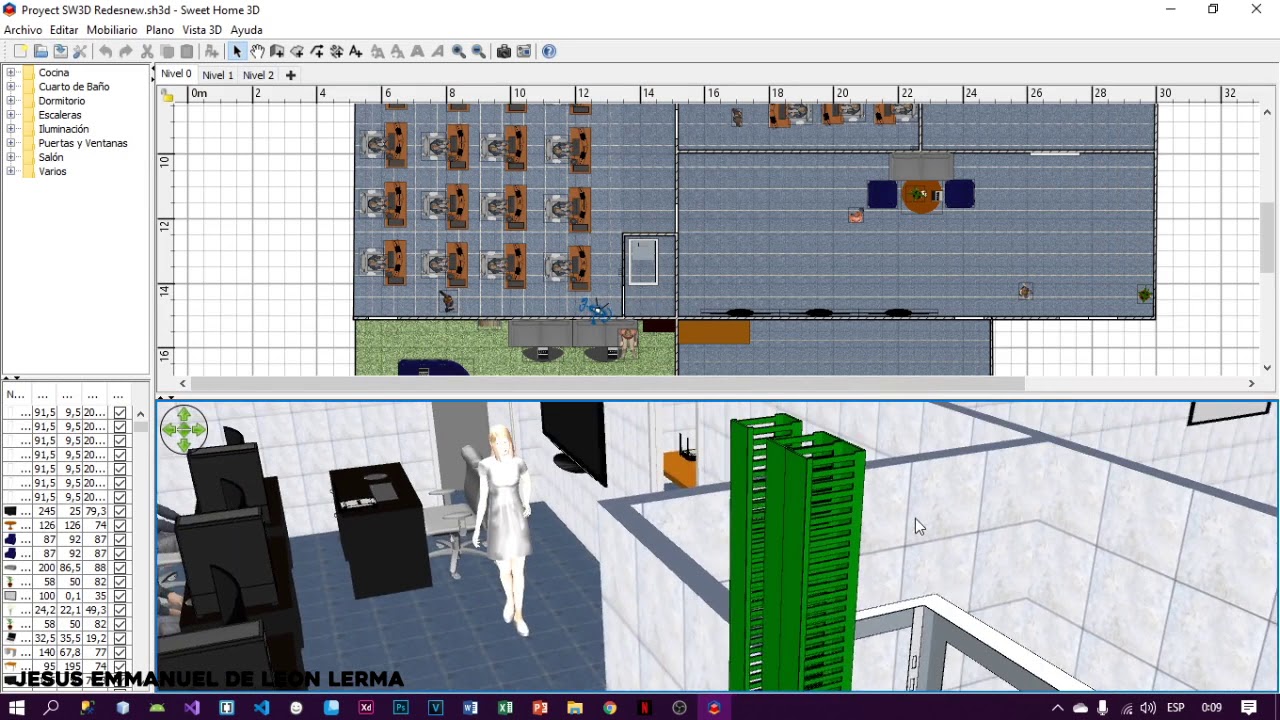Toggle visibility checkbox of the 245 width row
Image resolution: width=1280 pixels, height=720 pixels.
[120, 511]
